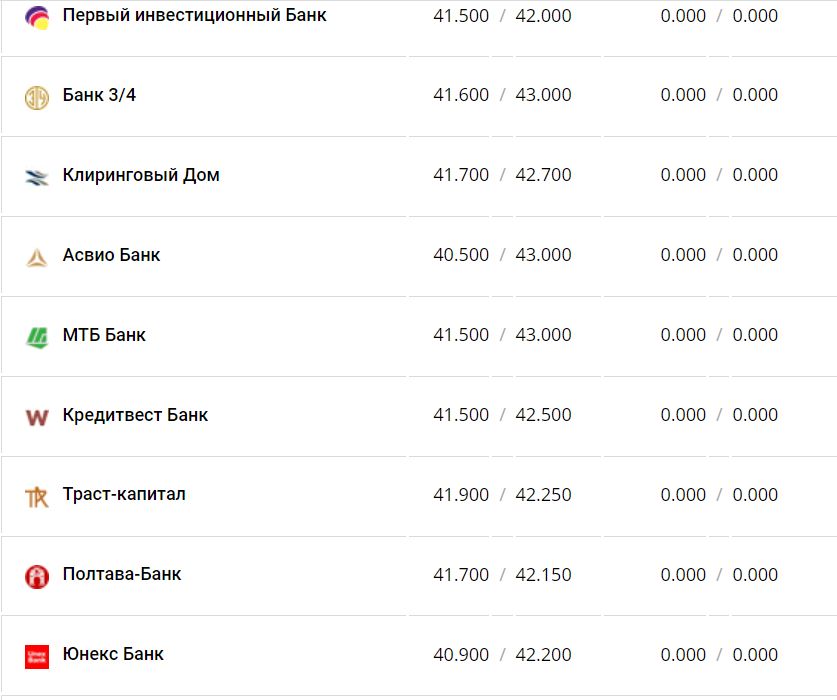
Task: Click Асвио Банк rate 40.500 / 43.000
Action: click(502, 255)
